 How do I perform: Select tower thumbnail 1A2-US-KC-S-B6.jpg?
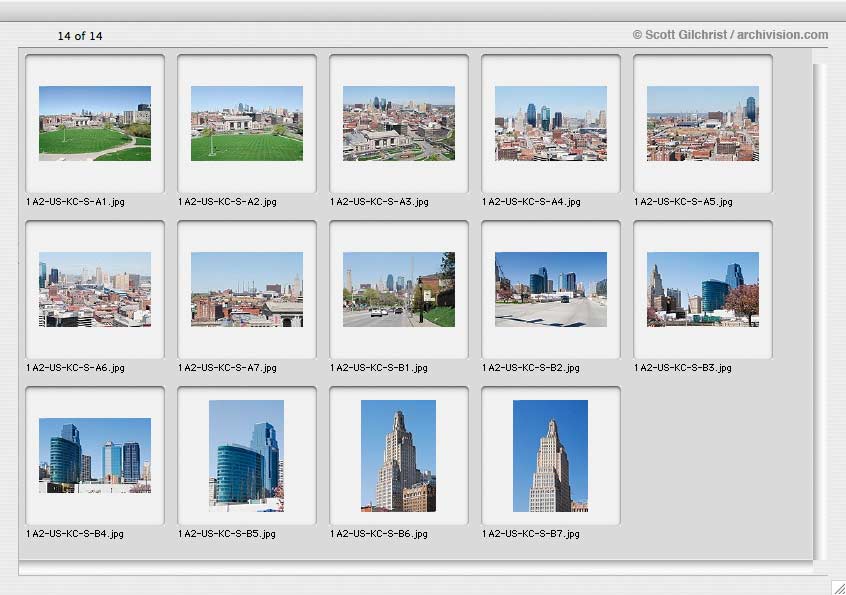(x=399, y=456)
